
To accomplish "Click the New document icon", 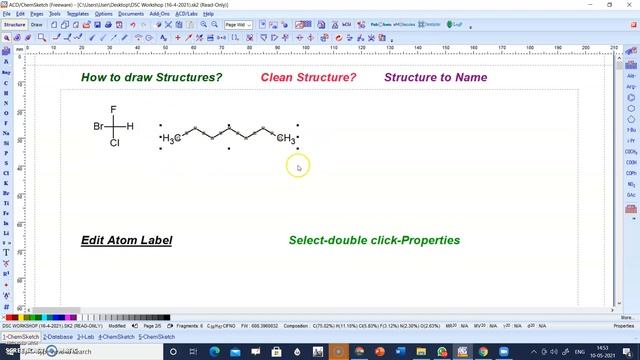I will (x=54, y=25).
